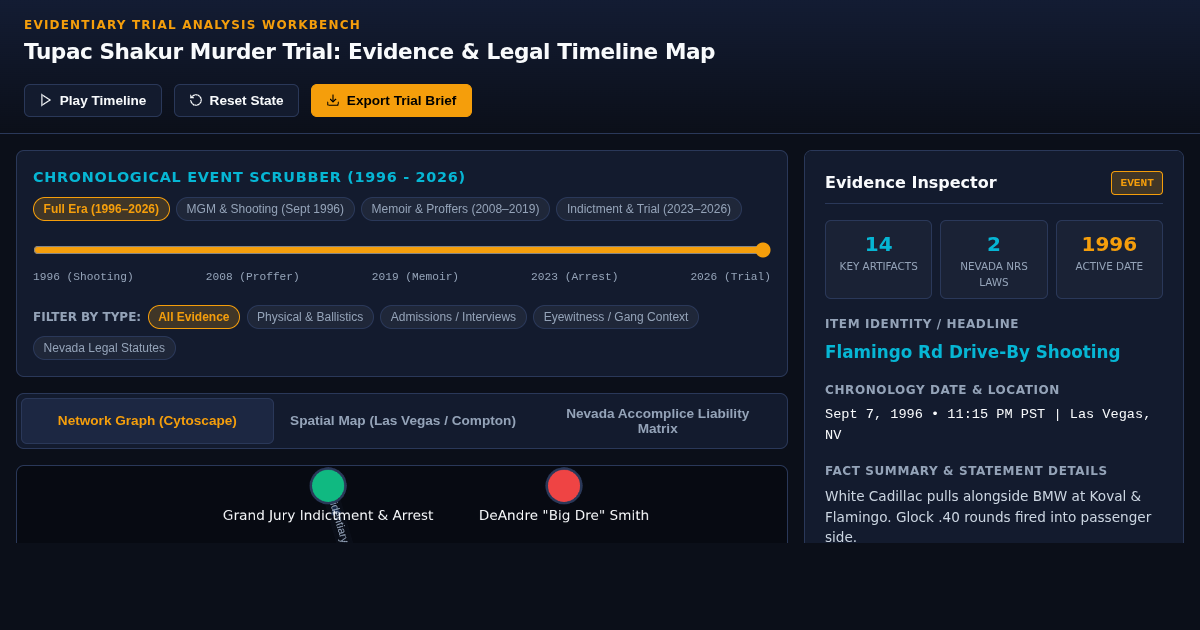Filter by Admissions / Interviews

[453, 317]
